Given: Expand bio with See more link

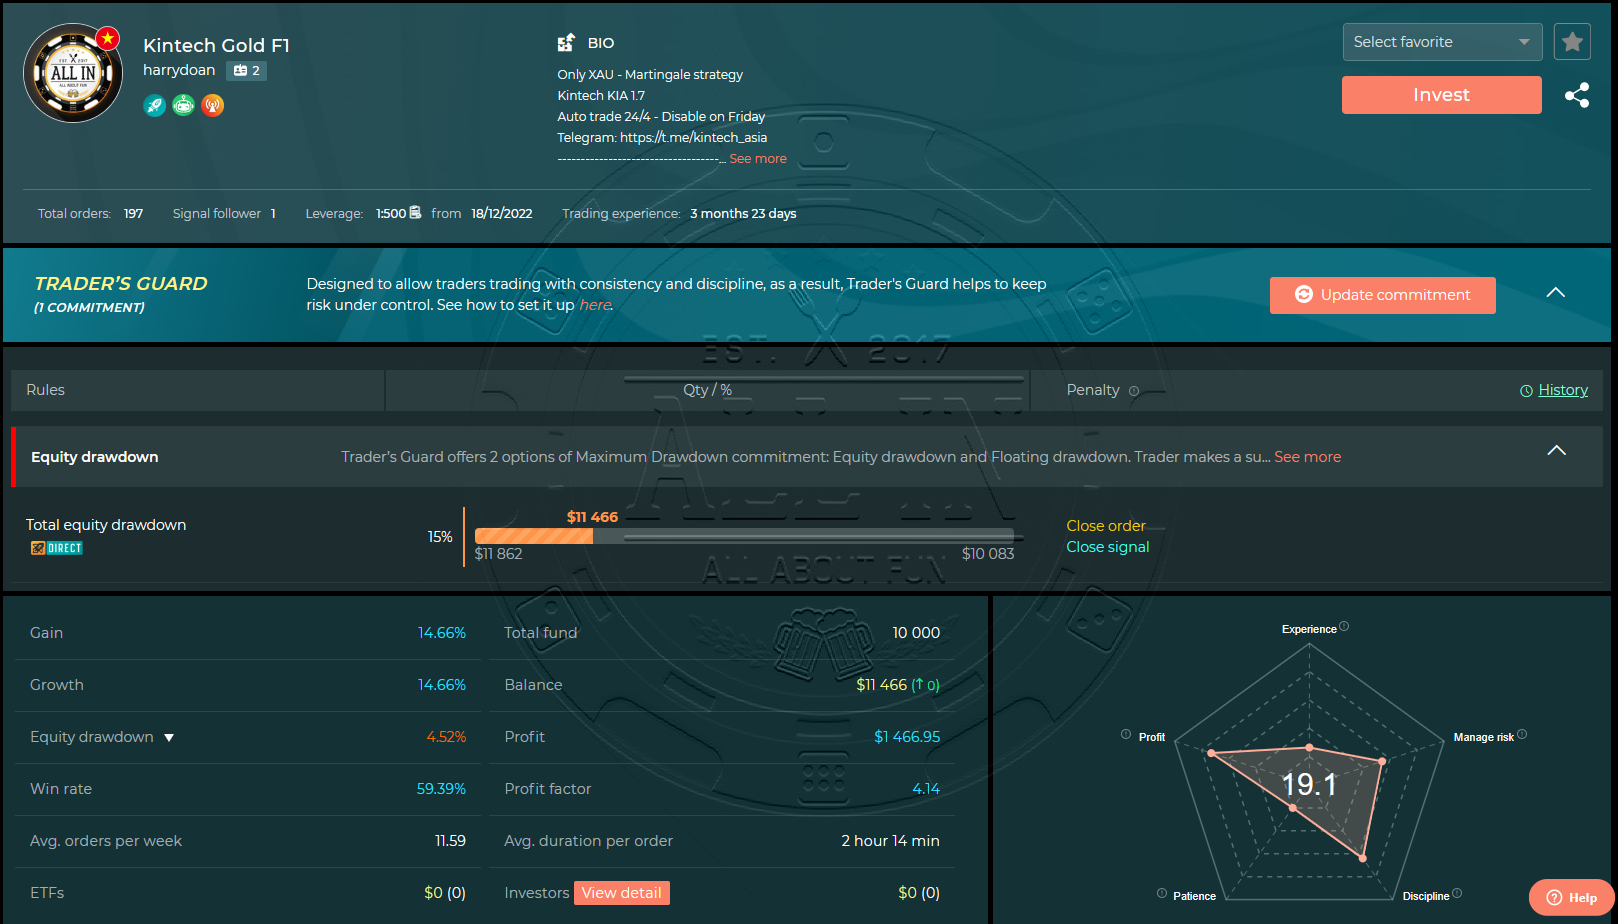Looking at the screenshot, I should click(x=758, y=159).
